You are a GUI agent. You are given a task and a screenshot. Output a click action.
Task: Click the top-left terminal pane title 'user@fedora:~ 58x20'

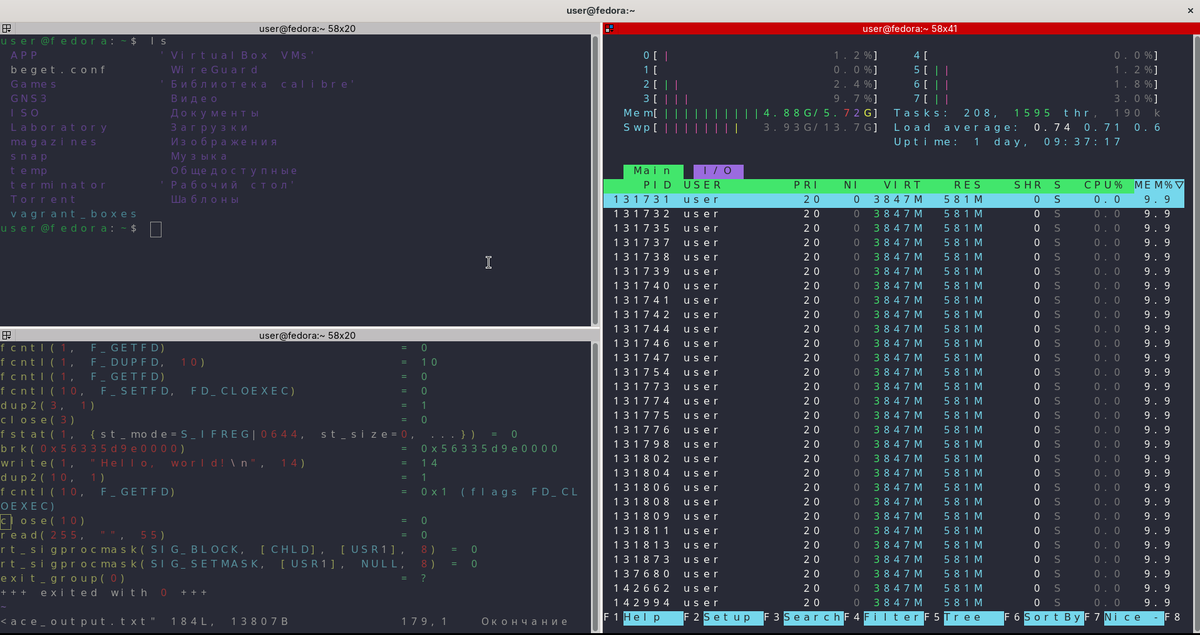click(x=307, y=28)
